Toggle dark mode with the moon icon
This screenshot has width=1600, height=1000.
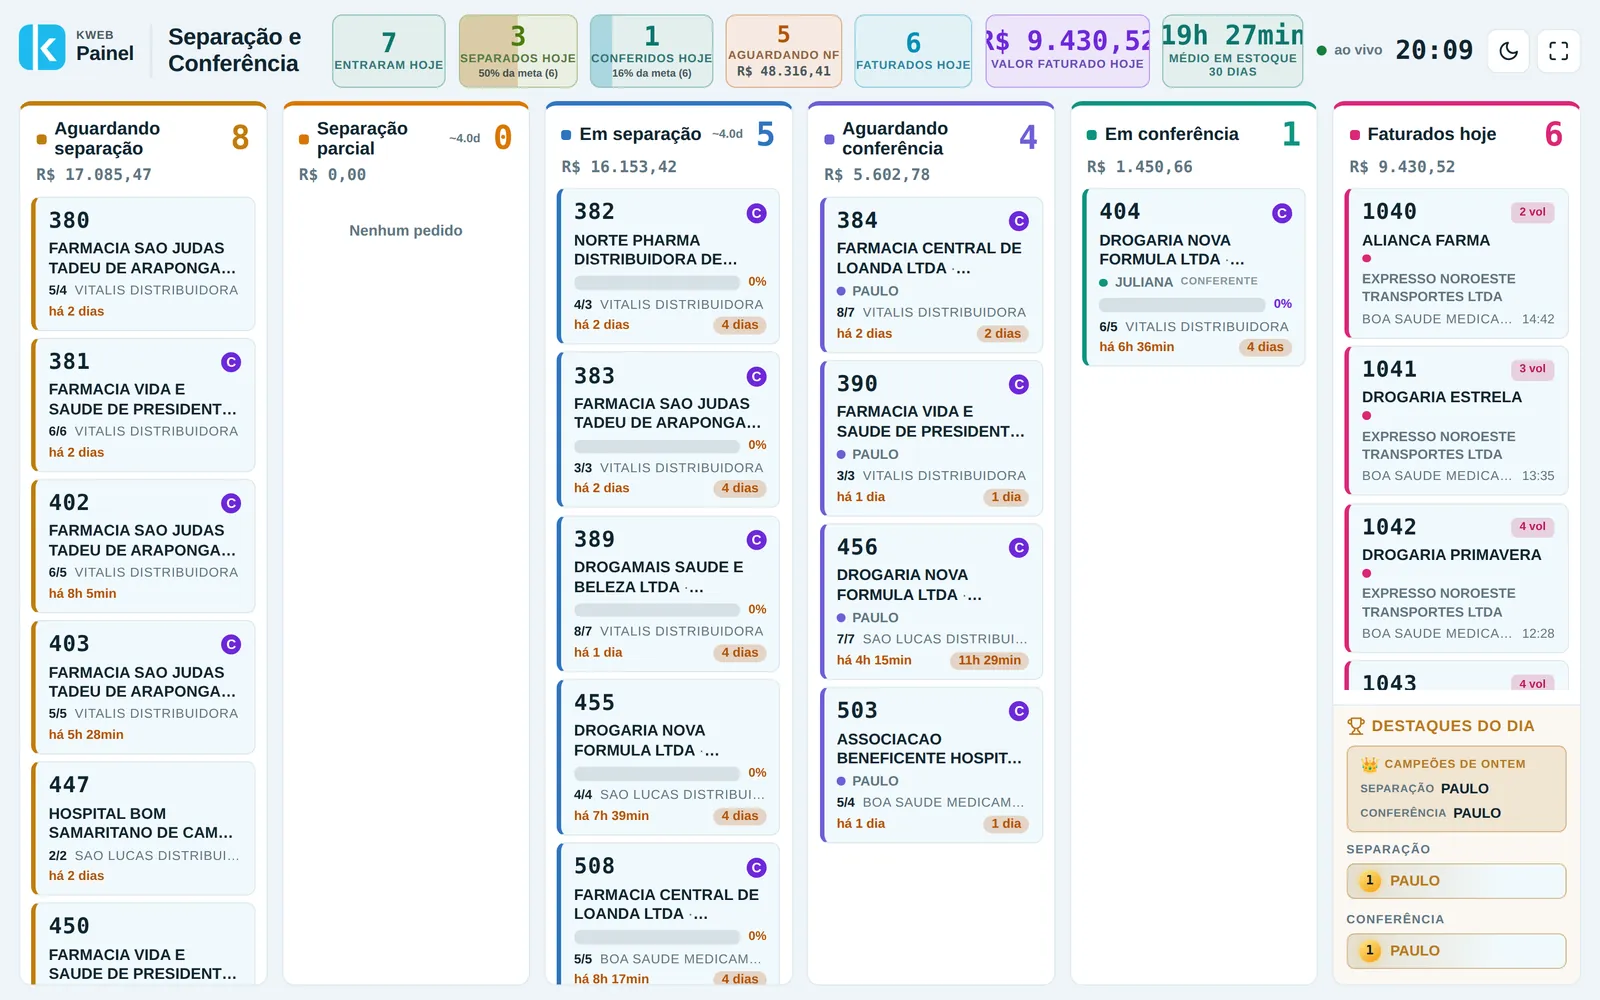point(1509,51)
